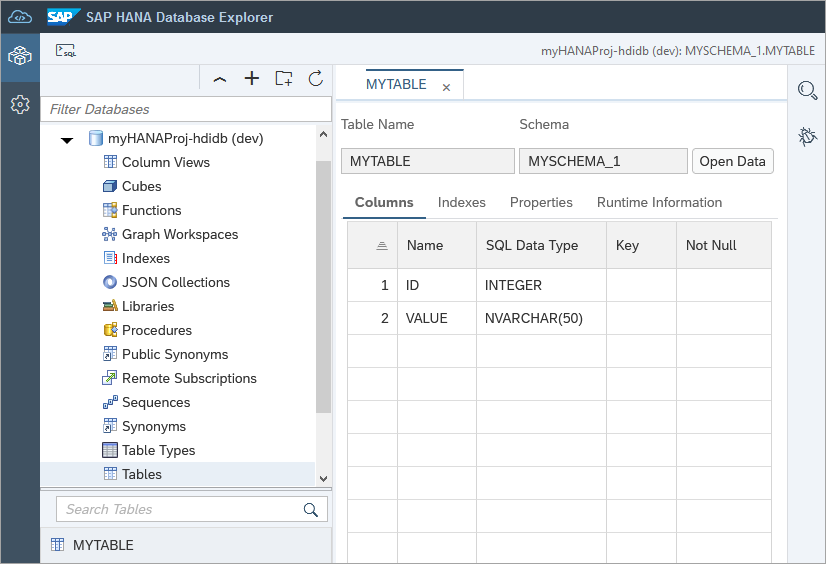Select Tables in the catalog tree
826x564 pixels.
pos(142,474)
